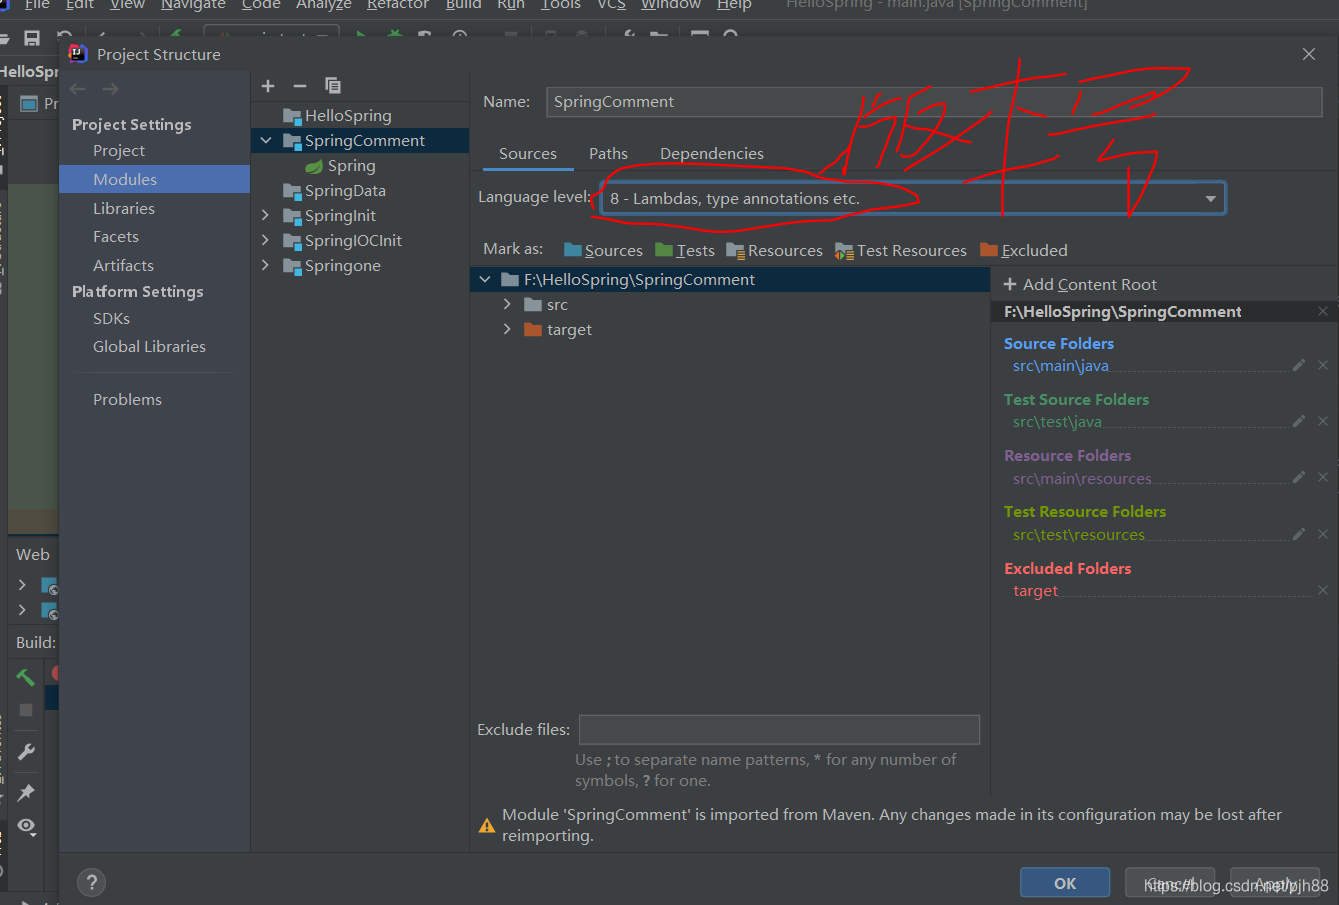
Task: Remove src\main\resources resource folder
Action: (x=1323, y=478)
